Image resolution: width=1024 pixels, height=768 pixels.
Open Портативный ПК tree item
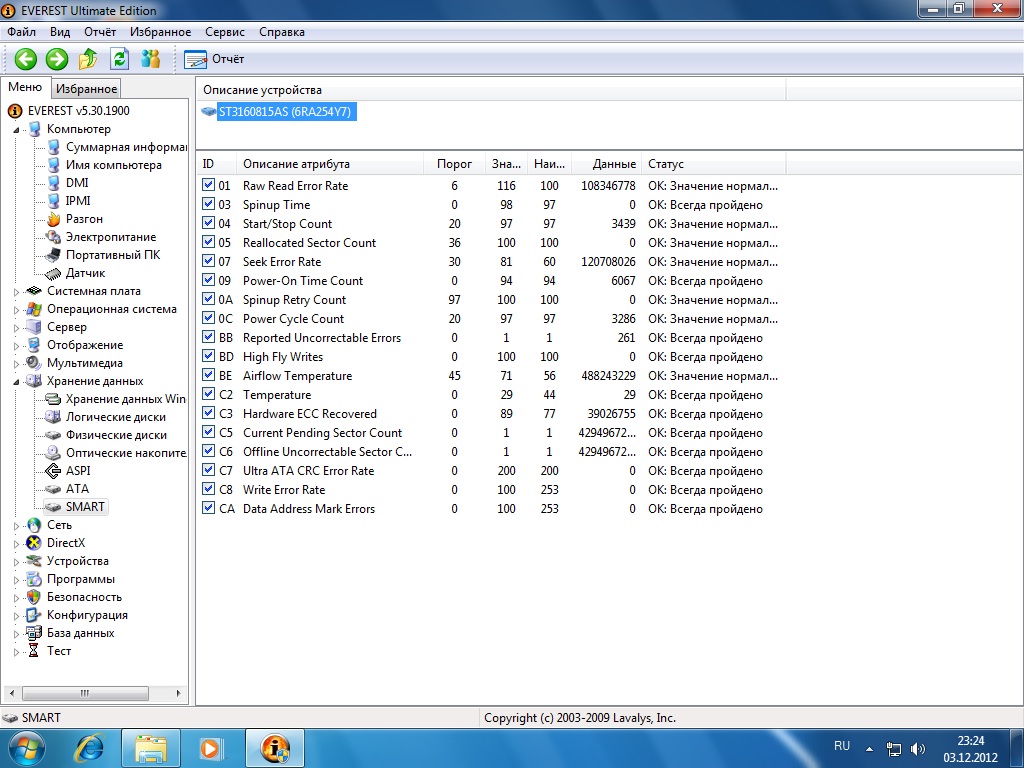pyautogui.click(x=113, y=255)
